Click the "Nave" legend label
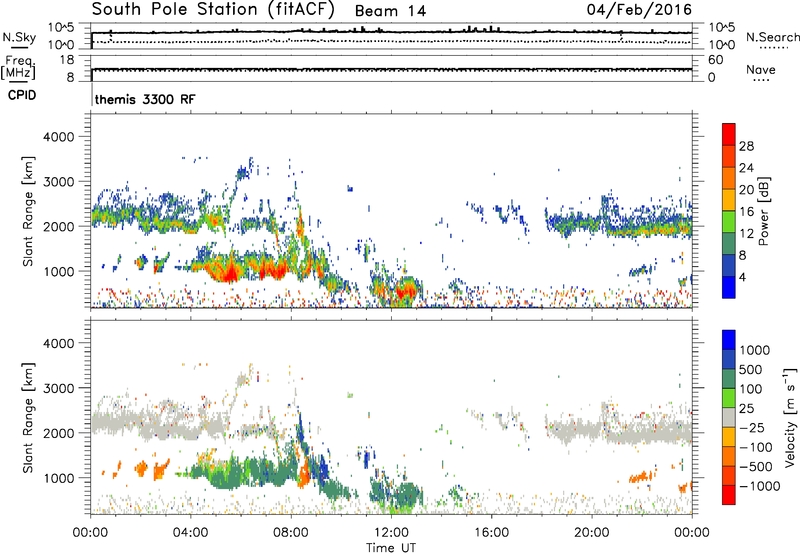 coord(761,70)
